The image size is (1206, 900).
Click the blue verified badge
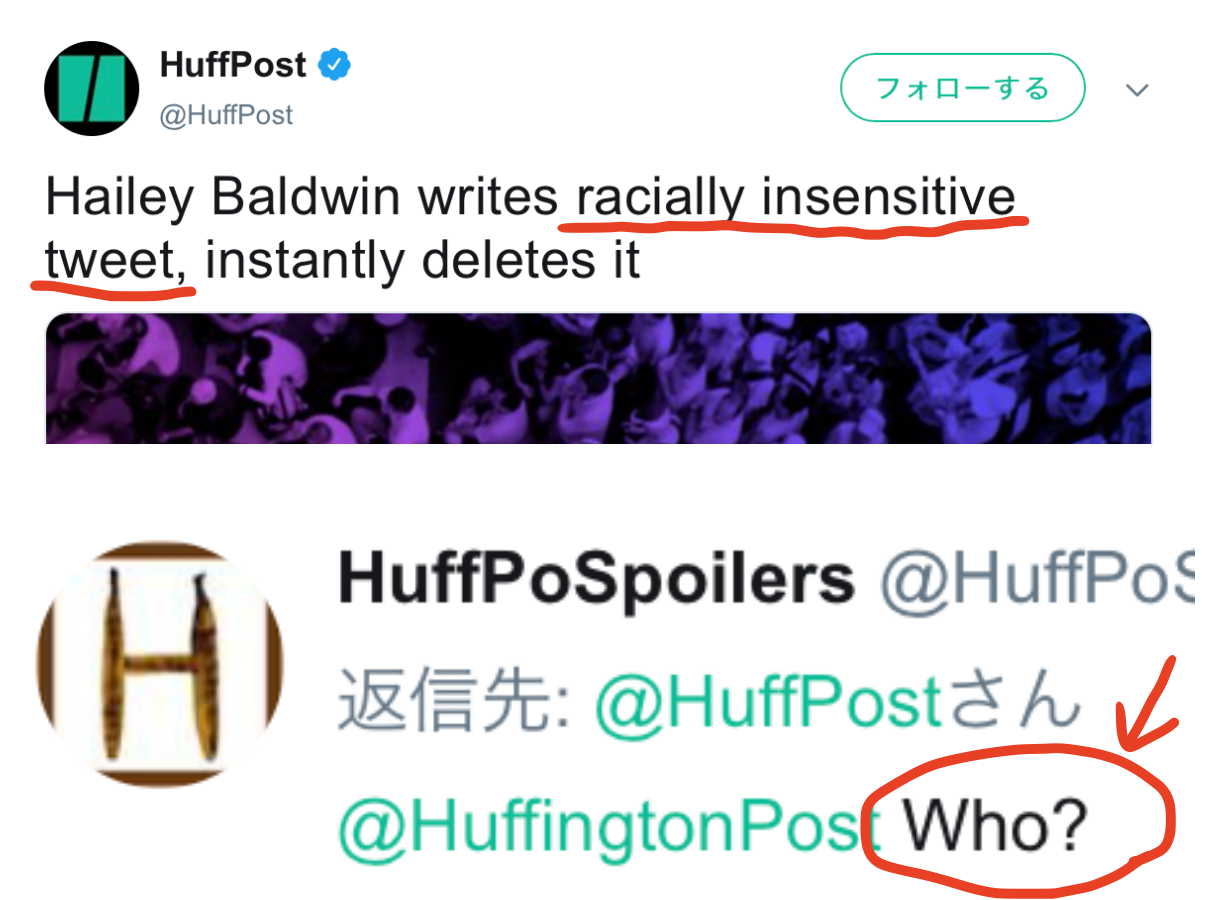tap(334, 66)
